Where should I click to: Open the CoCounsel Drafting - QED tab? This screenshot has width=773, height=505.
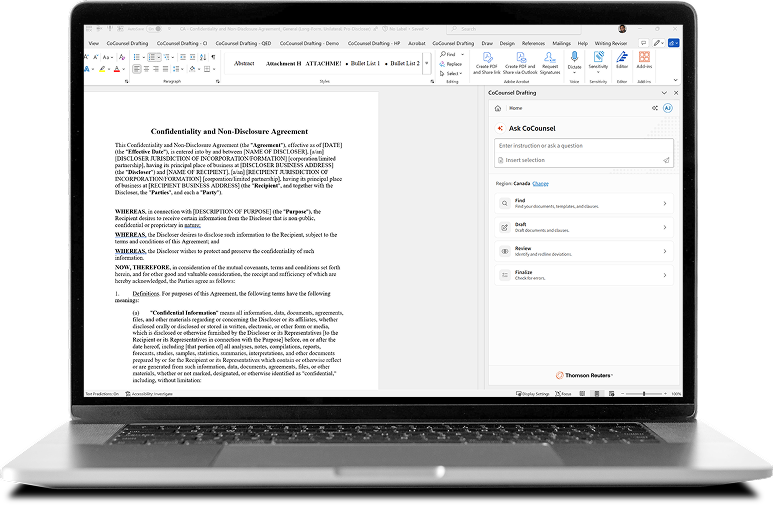[x=244, y=43]
